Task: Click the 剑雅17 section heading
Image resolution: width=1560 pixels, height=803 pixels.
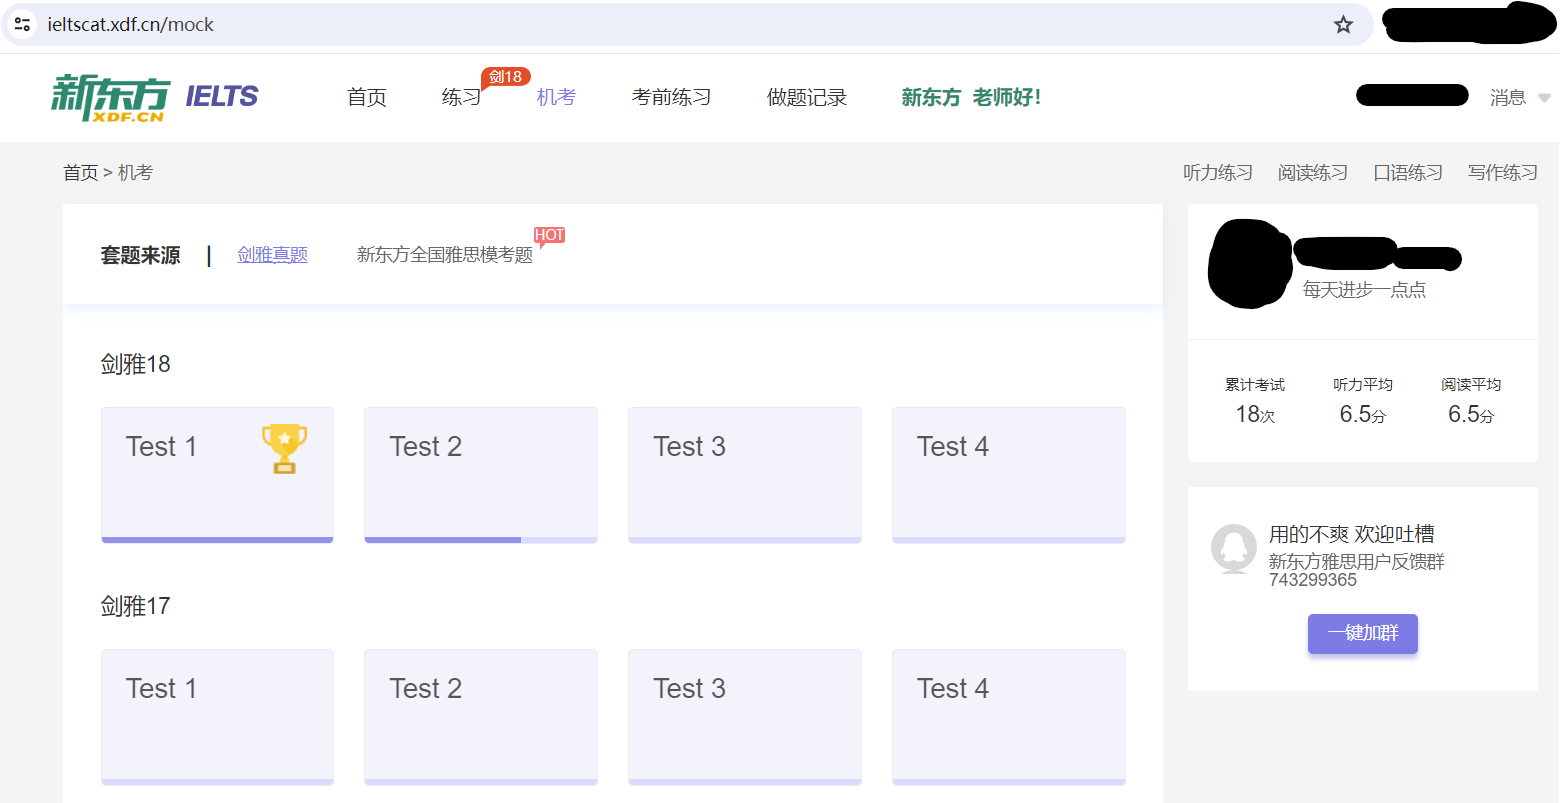Action: pos(136,606)
